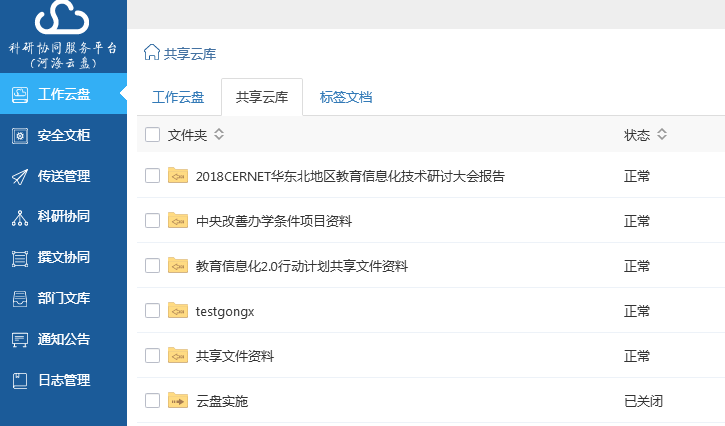
Task: Switch to the 标签文档 tab
Action: [346, 98]
